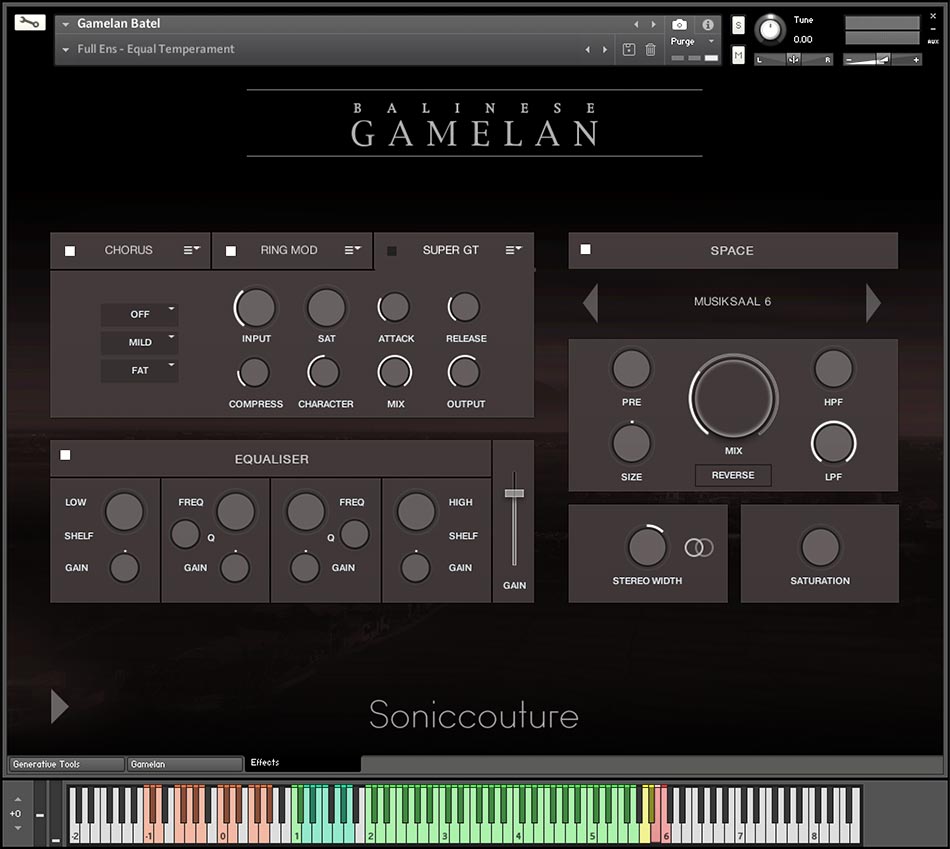This screenshot has height=849, width=950.
Task: Go to previous instrument arrow beside Gamelan Batel
Action: point(636,24)
